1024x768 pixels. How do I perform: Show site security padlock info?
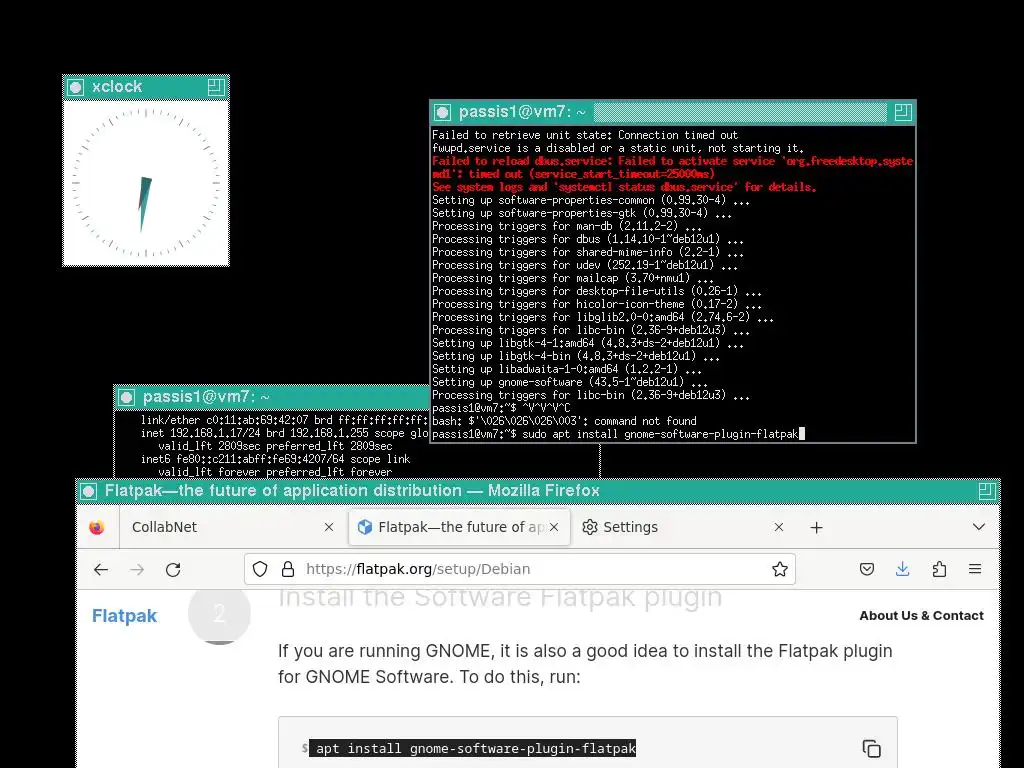point(288,569)
